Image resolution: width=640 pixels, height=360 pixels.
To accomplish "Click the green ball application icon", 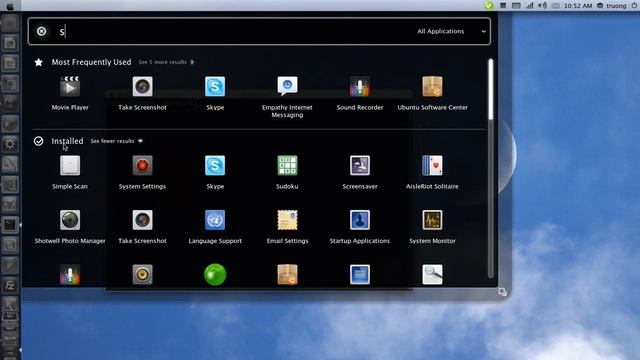I will tap(215, 274).
